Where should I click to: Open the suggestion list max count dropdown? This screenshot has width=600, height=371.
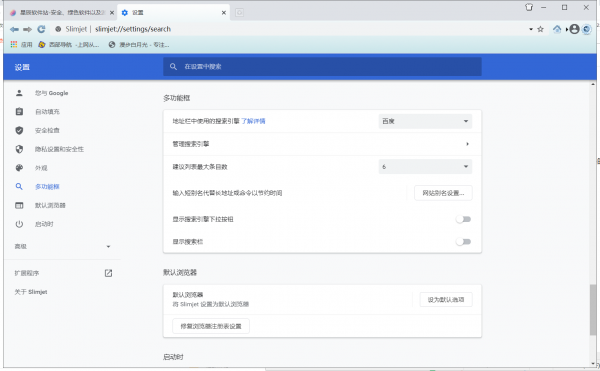425,167
